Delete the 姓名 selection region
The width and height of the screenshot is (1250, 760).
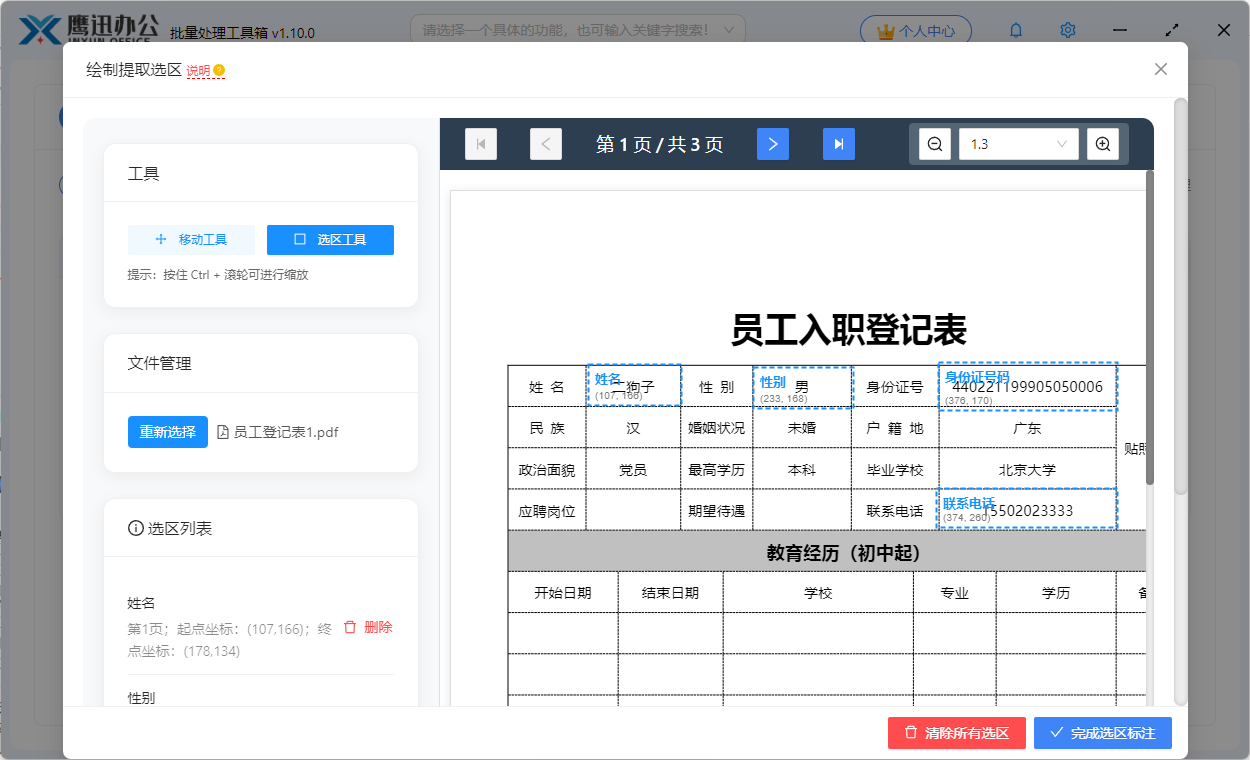[x=368, y=627]
